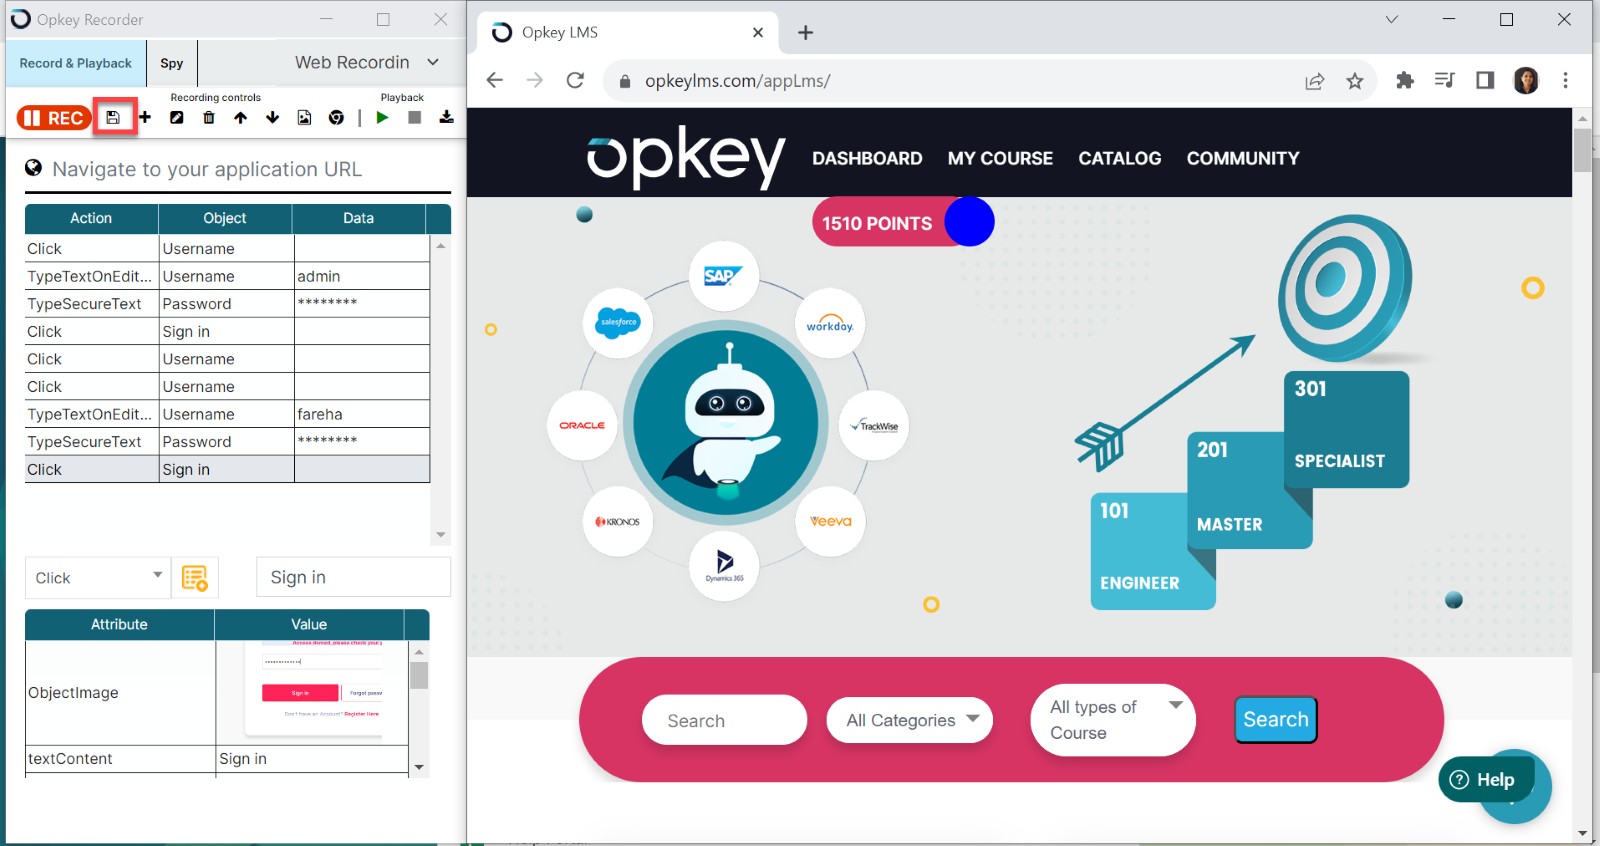
Task: Pause recording with the REC button
Action: click(x=54, y=118)
